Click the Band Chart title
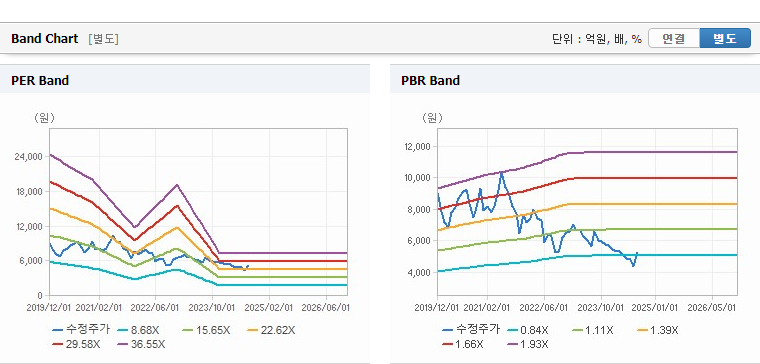760x364 pixels. 45,39
